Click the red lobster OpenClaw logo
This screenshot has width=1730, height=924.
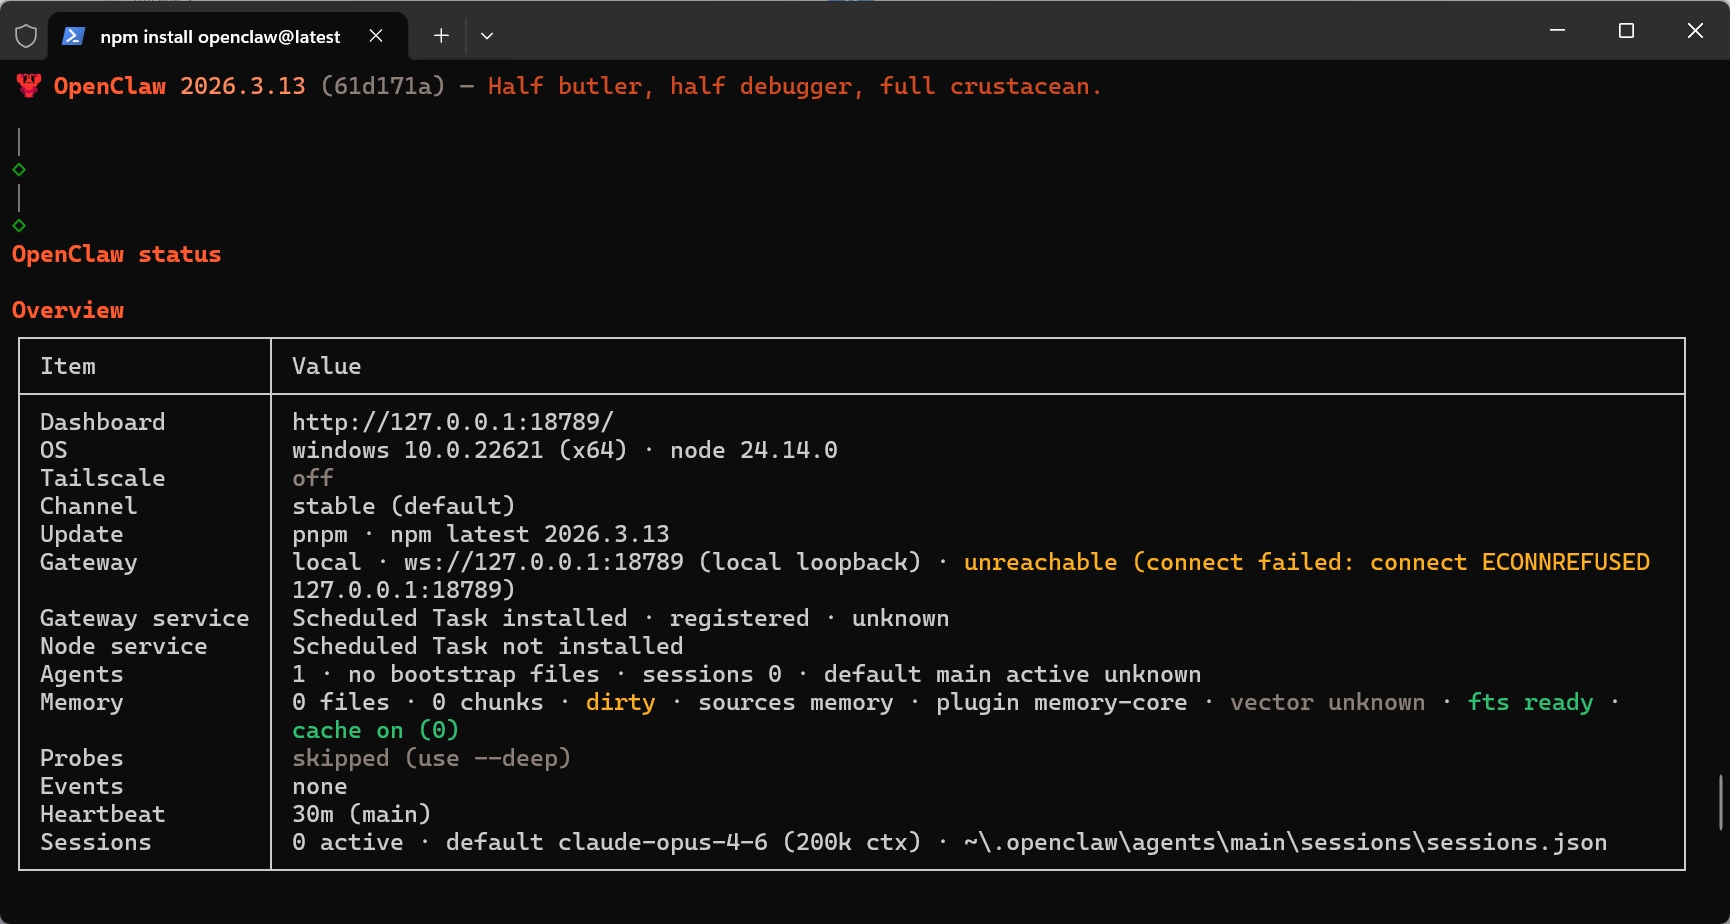click(29, 86)
